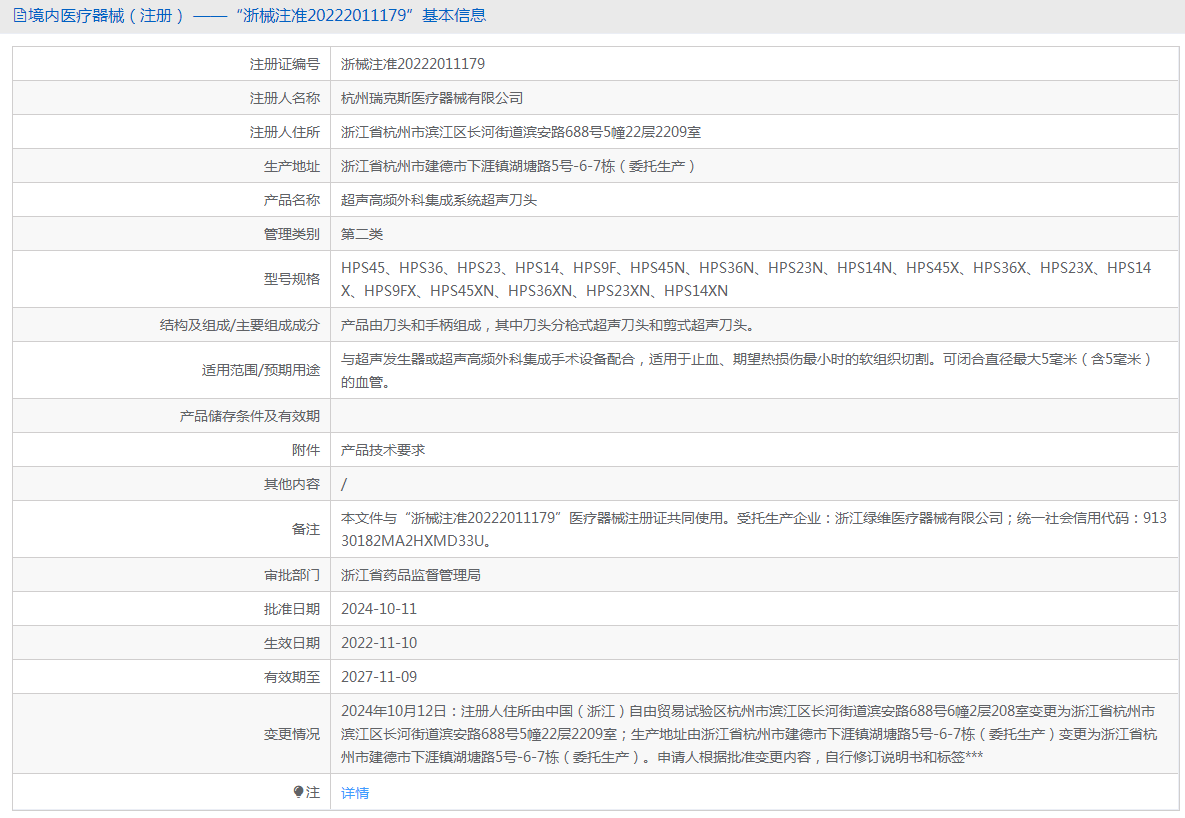The height and width of the screenshot is (818, 1185).
Task: Select registration number 浙械注准20222011179 value
Action: tap(413, 64)
